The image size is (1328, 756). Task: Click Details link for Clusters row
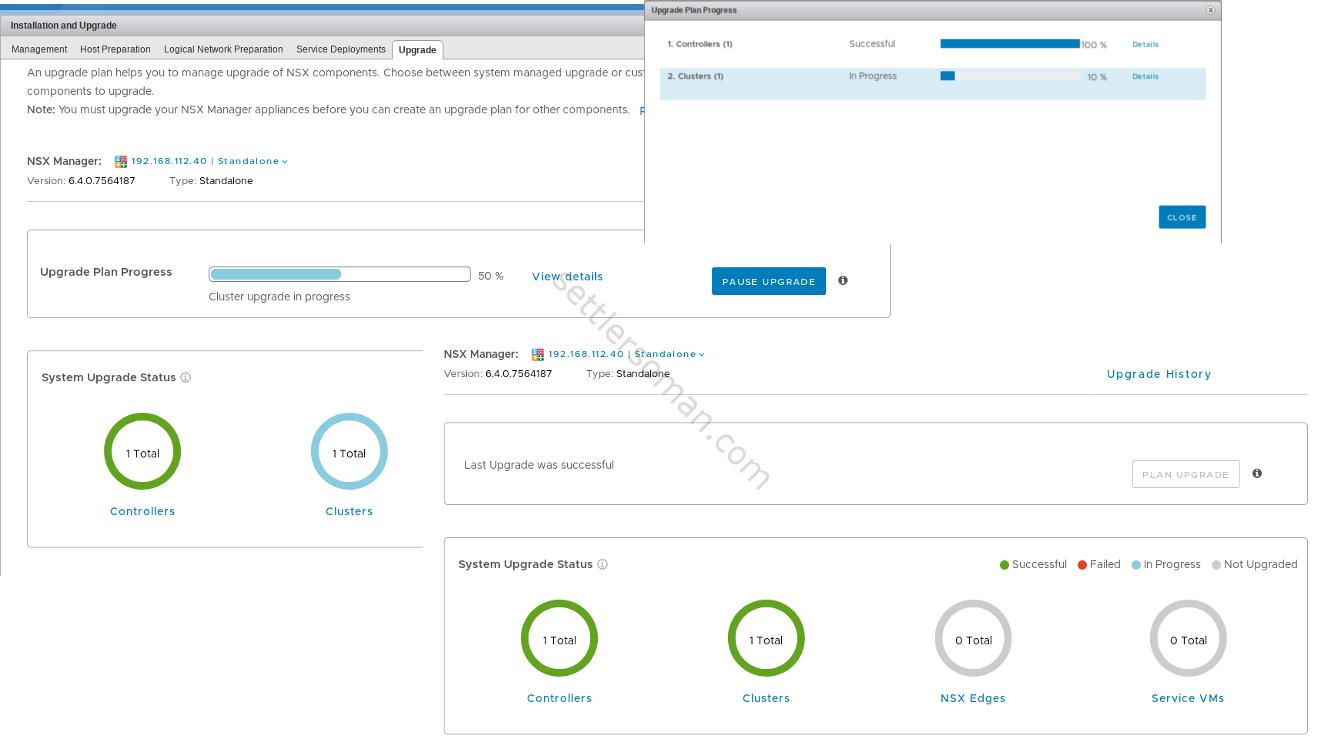(1145, 76)
